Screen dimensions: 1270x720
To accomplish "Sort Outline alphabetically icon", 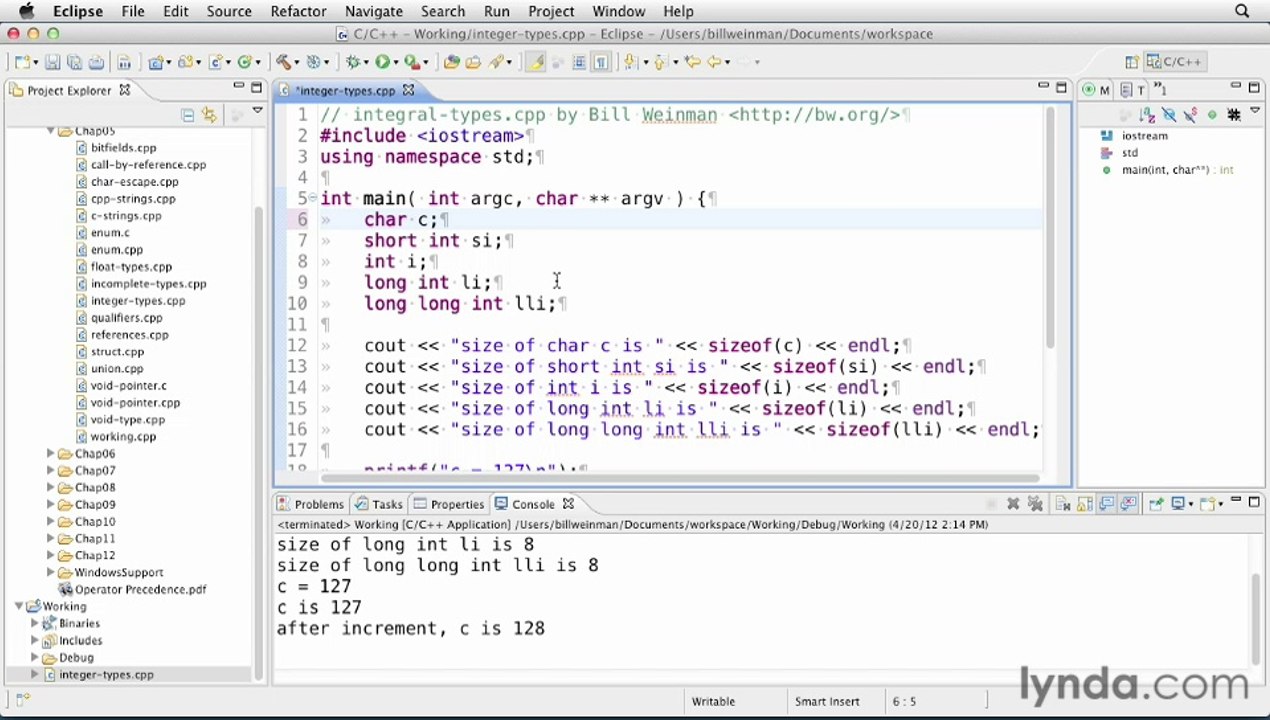I will pyautogui.click(x=1147, y=115).
